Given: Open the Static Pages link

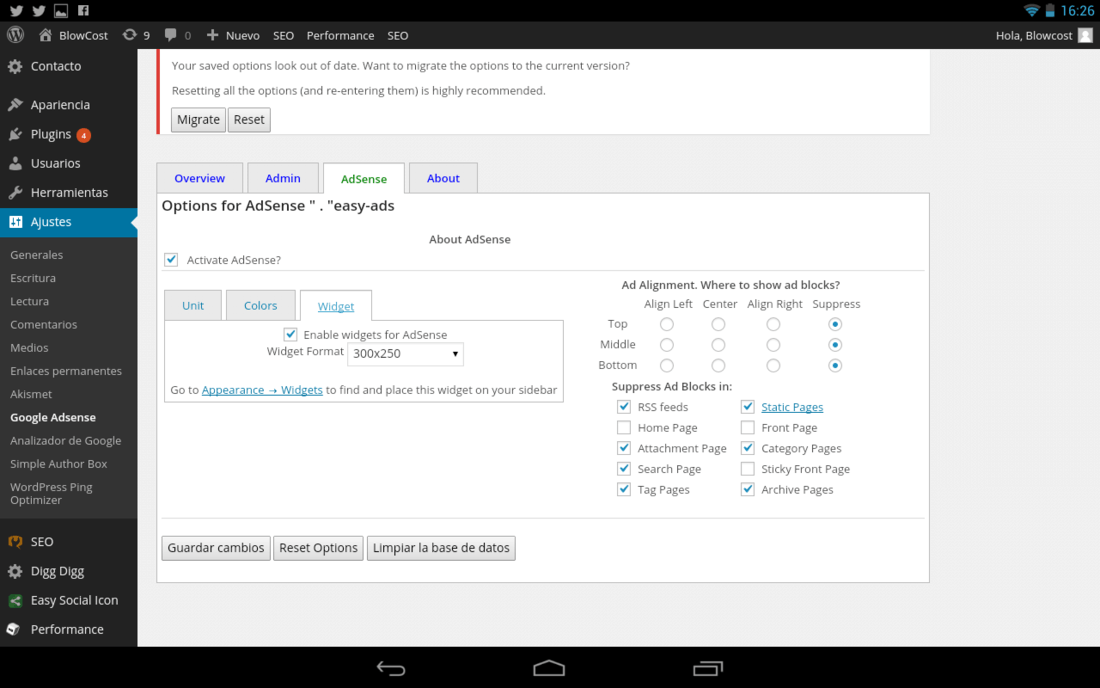Looking at the screenshot, I should coord(792,407).
